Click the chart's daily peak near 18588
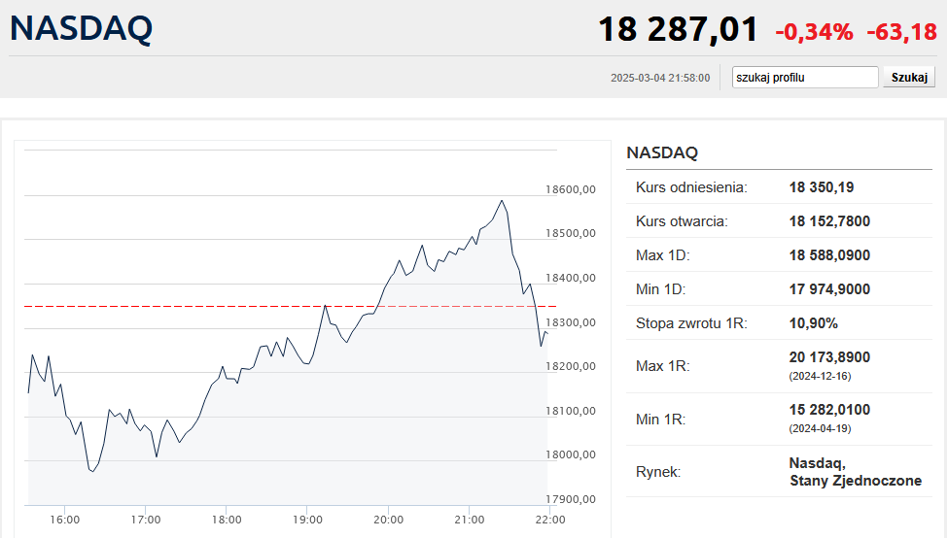The height and width of the screenshot is (538, 948). click(502, 201)
